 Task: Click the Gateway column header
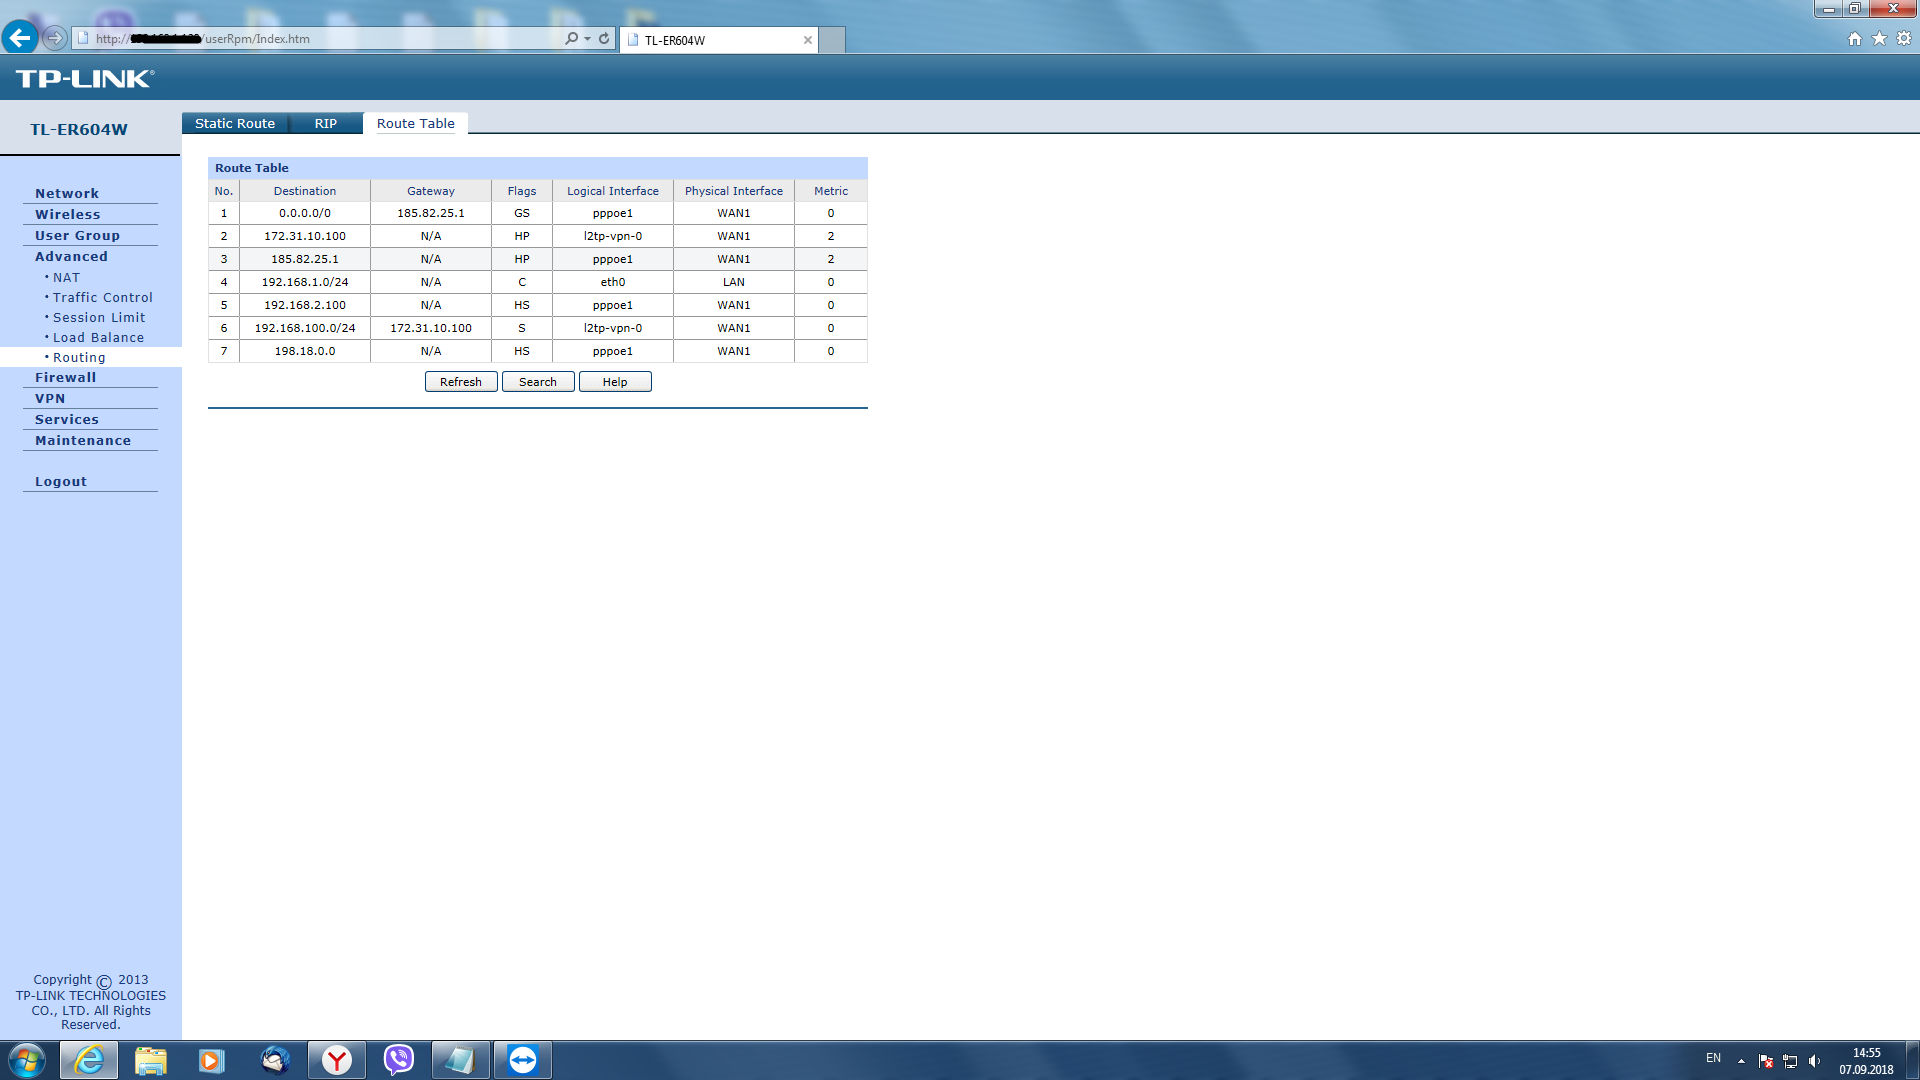click(431, 191)
